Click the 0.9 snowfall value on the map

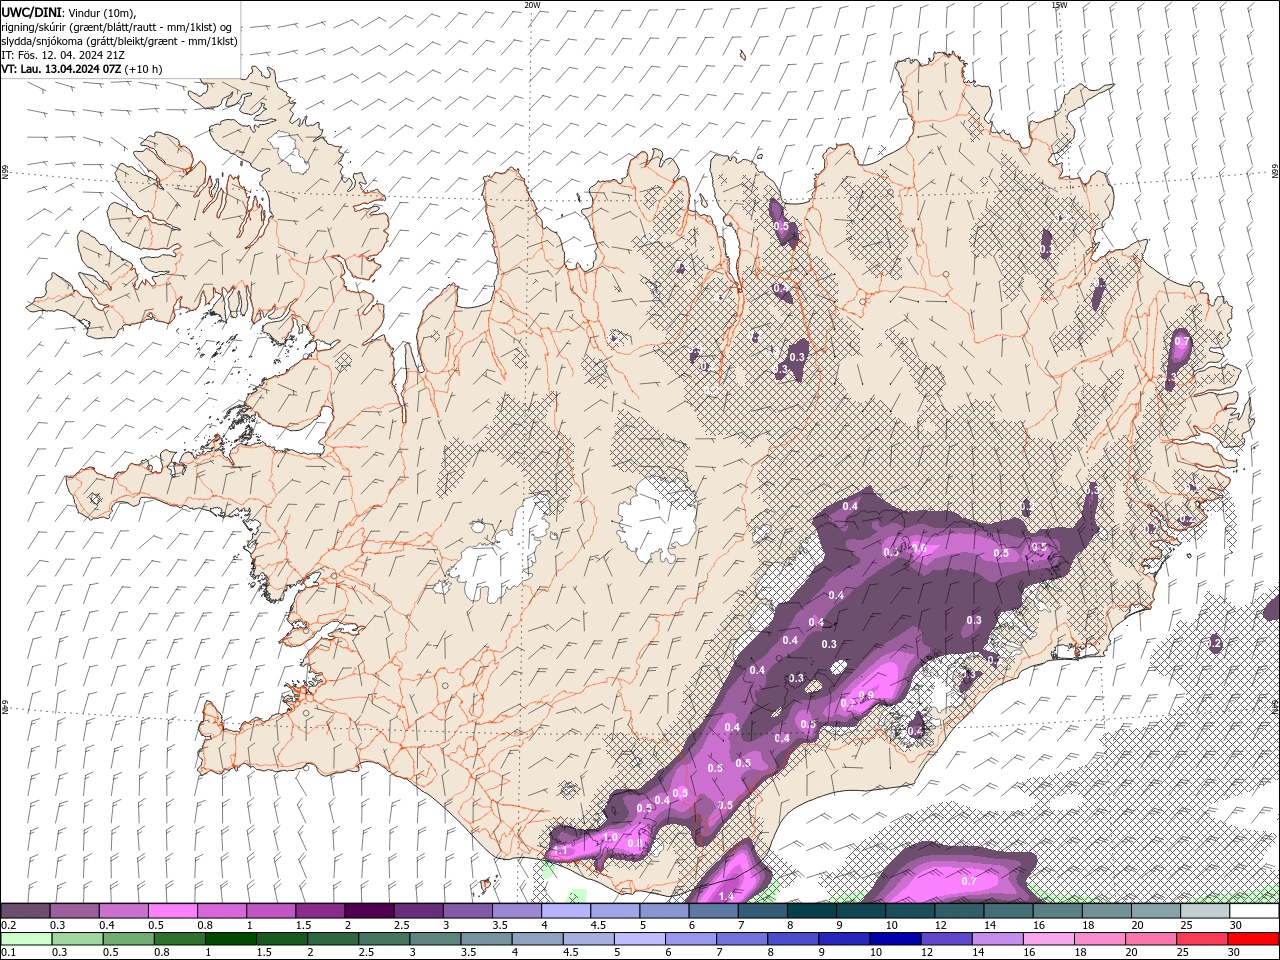click(x=866, y=696)
